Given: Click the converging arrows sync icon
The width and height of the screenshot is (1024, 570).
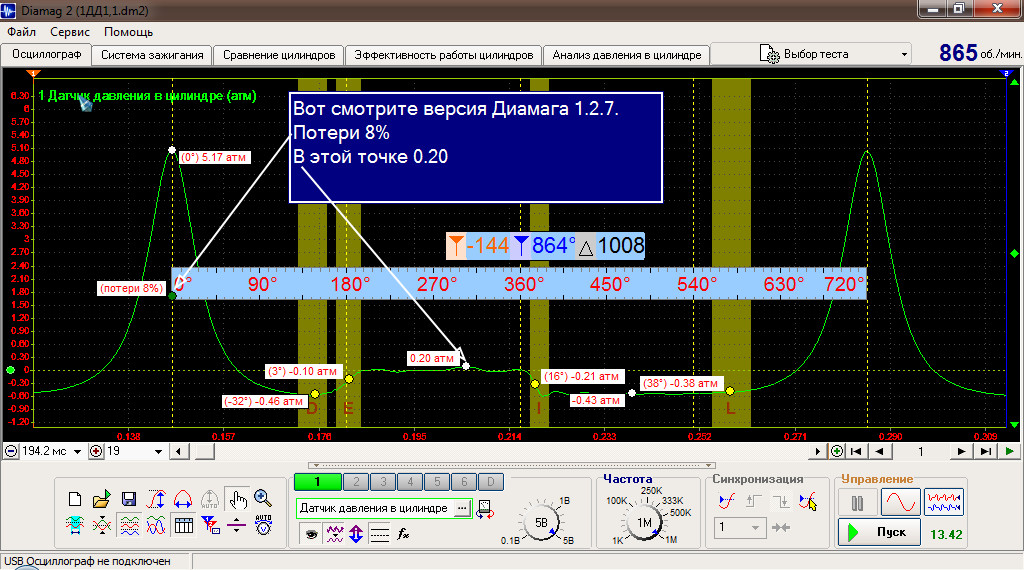Looking at the screenshot, I should point(781,528).
